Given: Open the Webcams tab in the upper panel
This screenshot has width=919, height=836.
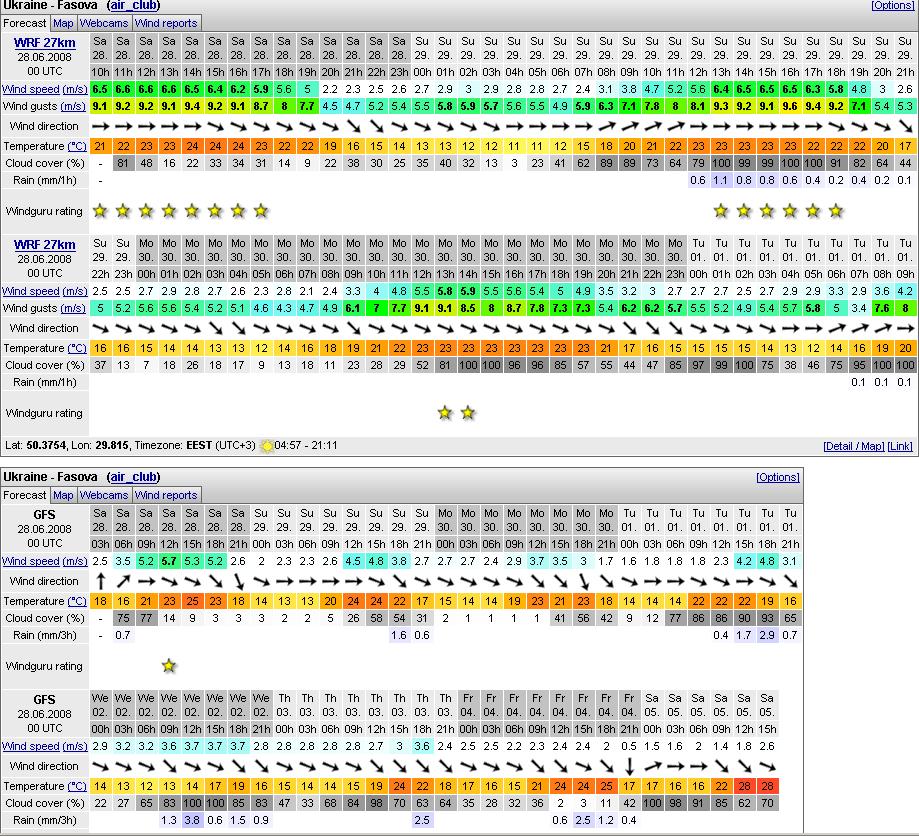Looking at the screenshot, I should (x=103, y=22).
